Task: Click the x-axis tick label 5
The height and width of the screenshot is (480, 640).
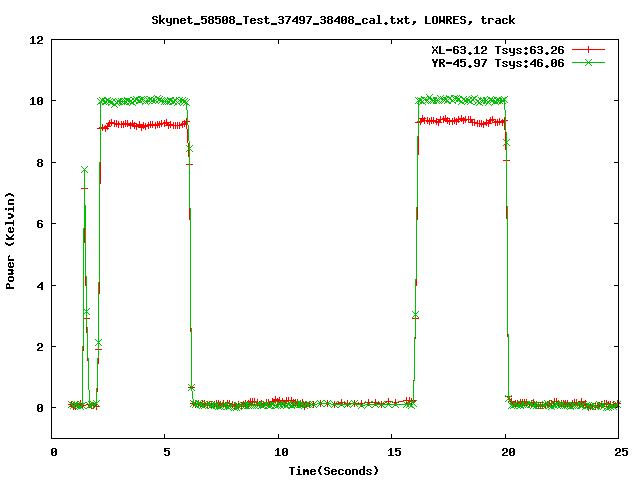Action: 167,452
